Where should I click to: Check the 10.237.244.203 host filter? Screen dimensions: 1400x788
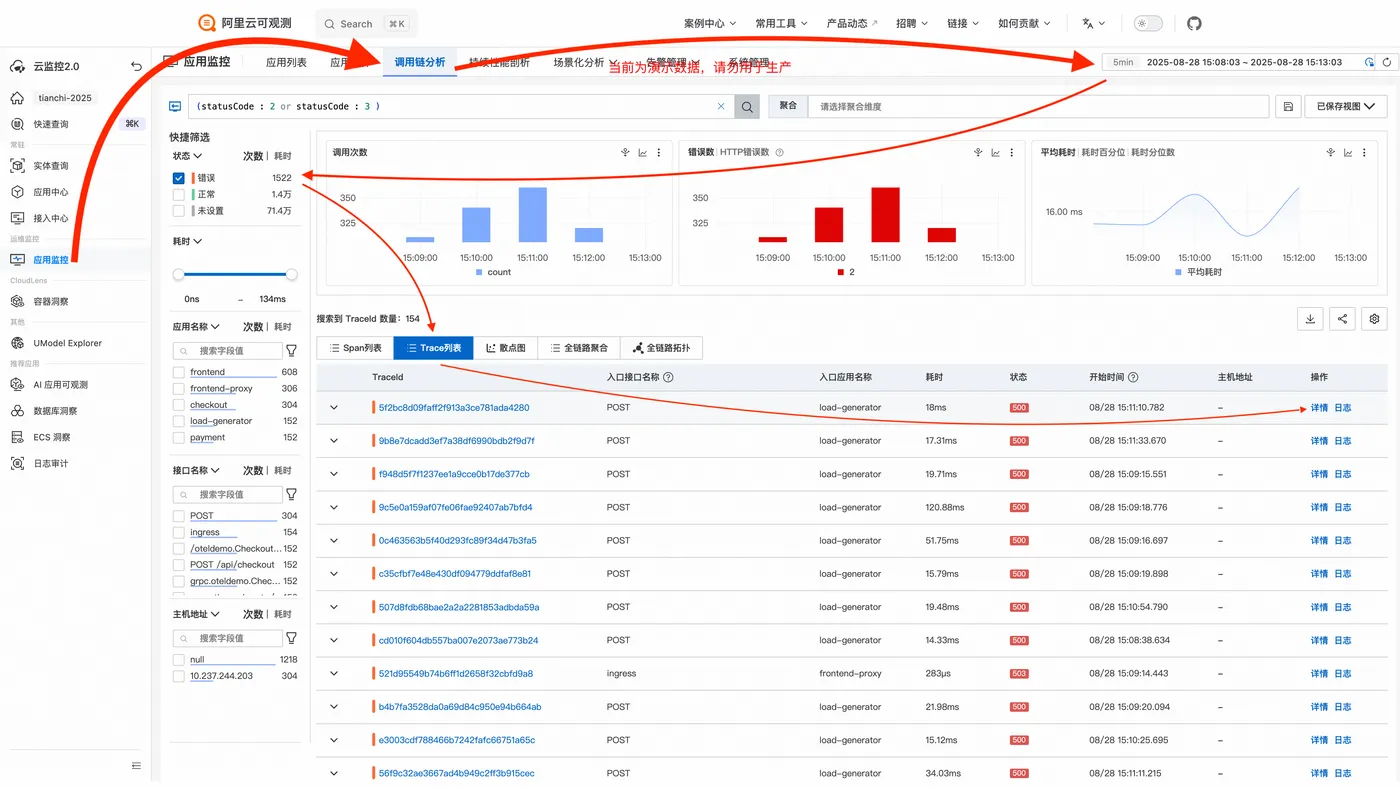tap(179, 676)
